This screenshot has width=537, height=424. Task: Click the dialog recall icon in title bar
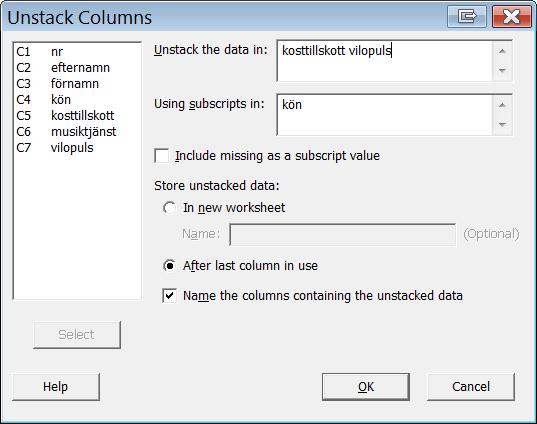466,16
